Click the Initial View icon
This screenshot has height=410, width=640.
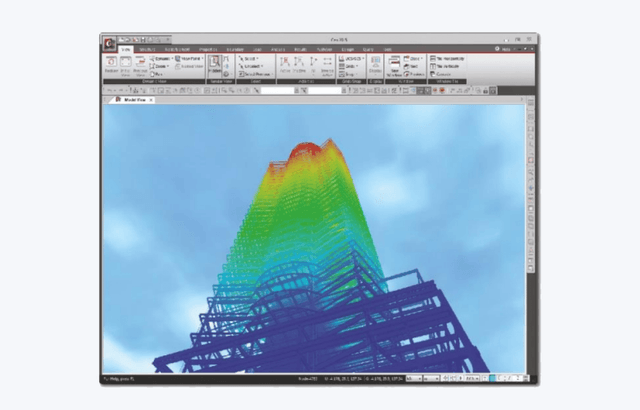point(124,64)
